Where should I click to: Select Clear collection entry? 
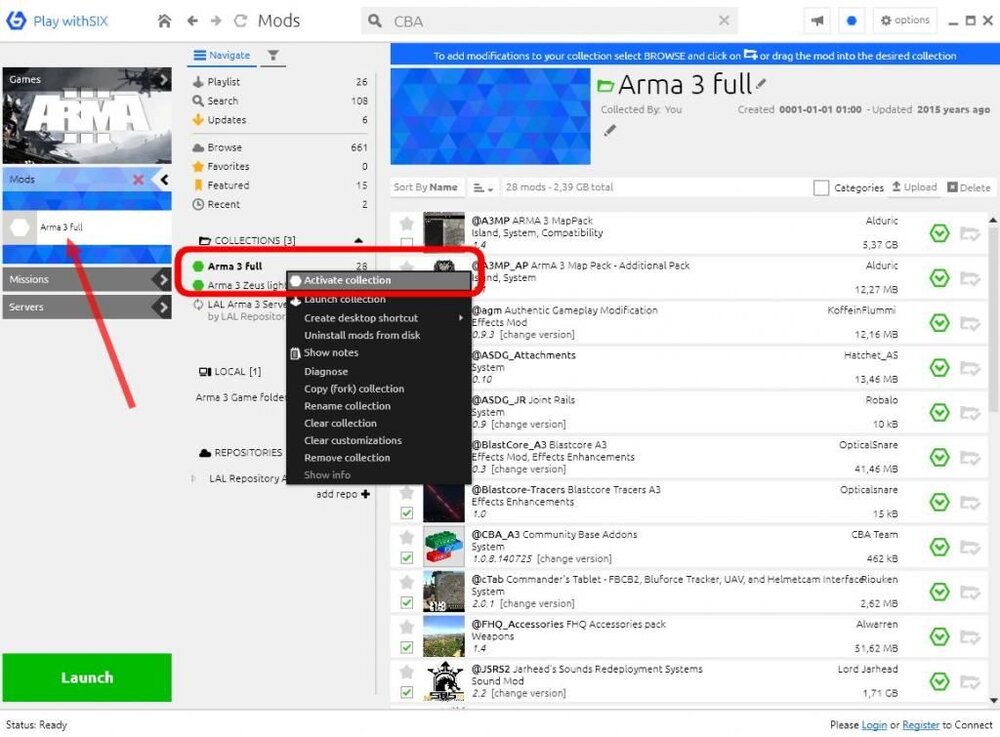click(x=379, y=423)
